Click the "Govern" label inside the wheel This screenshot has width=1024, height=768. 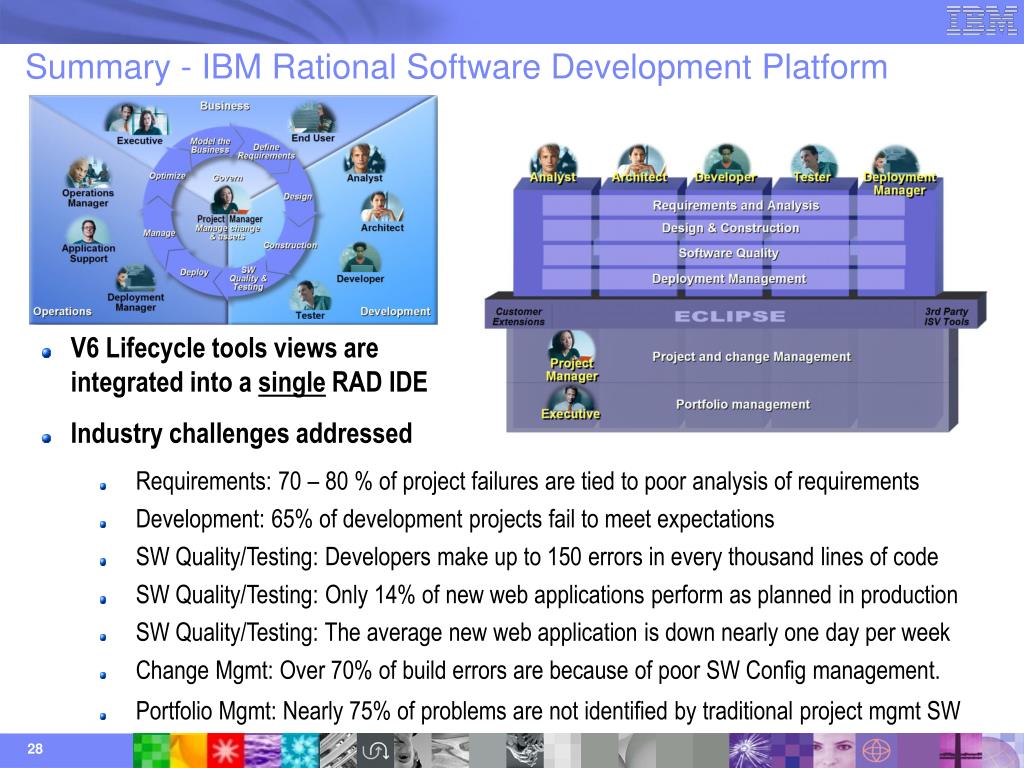click(x=228, y=178)
